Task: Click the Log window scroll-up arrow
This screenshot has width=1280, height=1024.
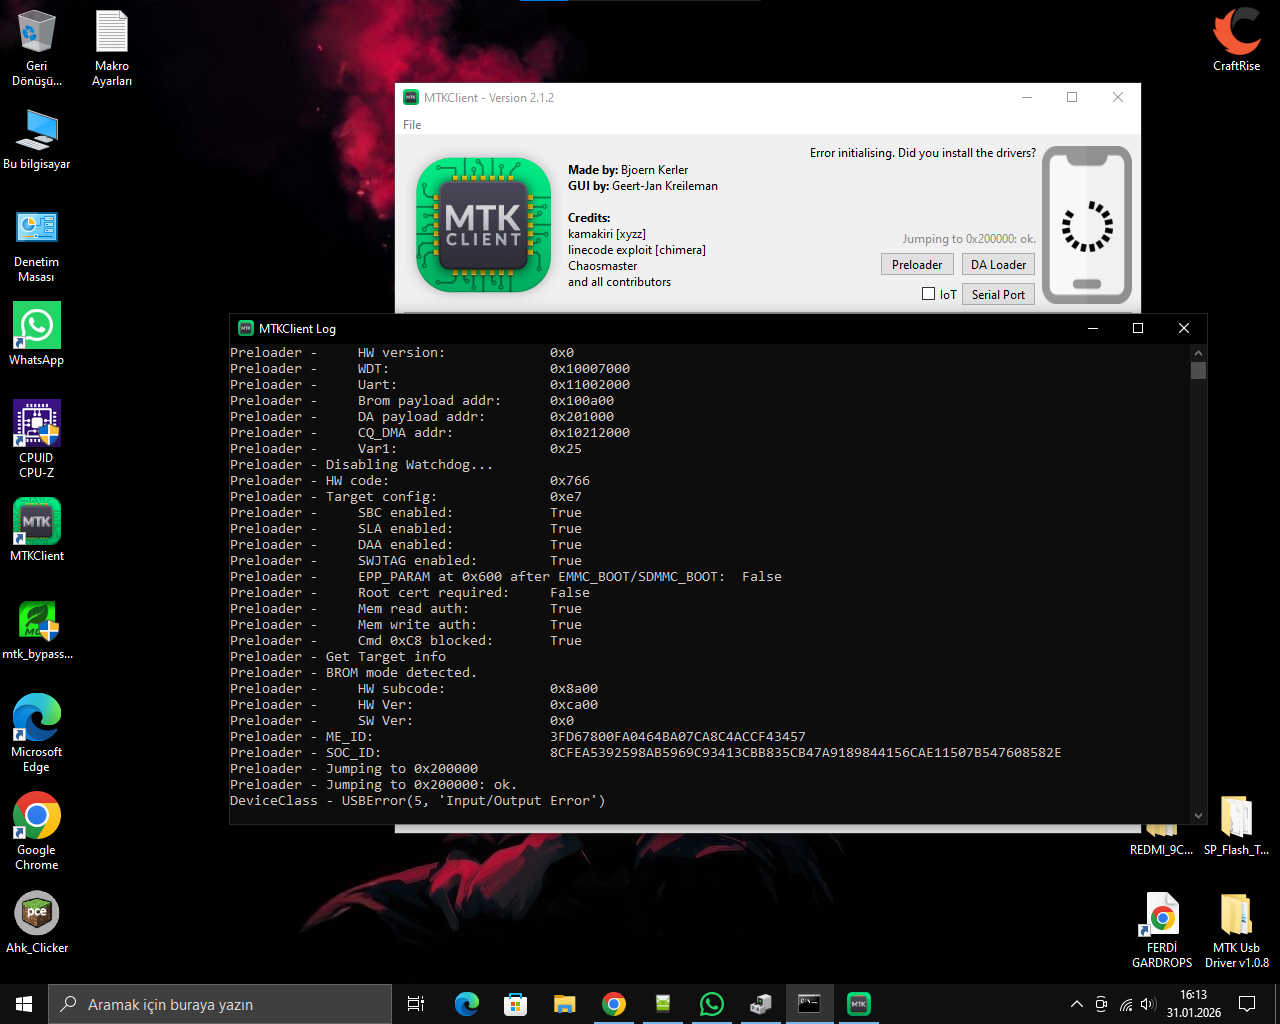Action: (x=1199, y=353)
